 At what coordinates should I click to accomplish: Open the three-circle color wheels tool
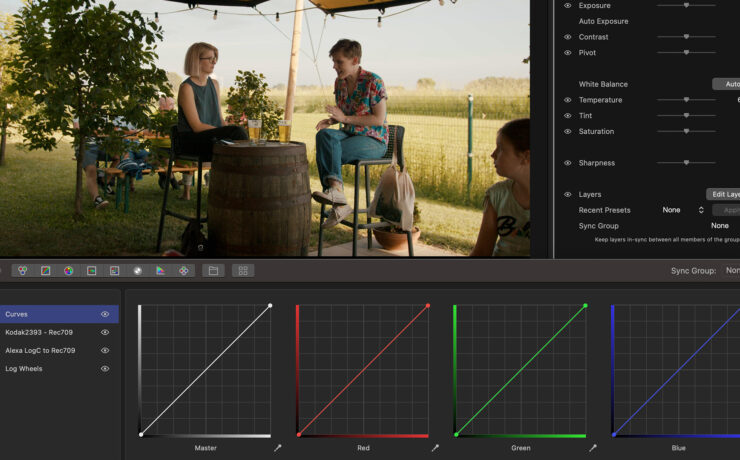[22, 270]
